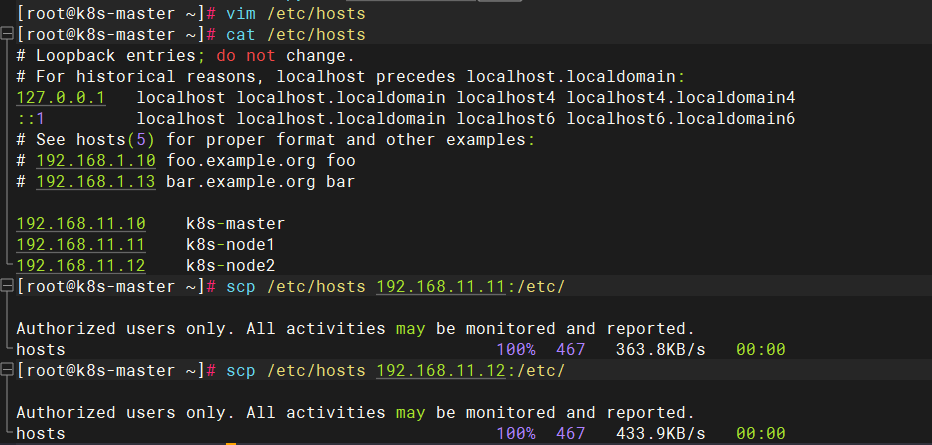The width and height of the screenshot is (932, 445).
Task: Click the 'k8s-node1' hostname
Action: [231, 244]
